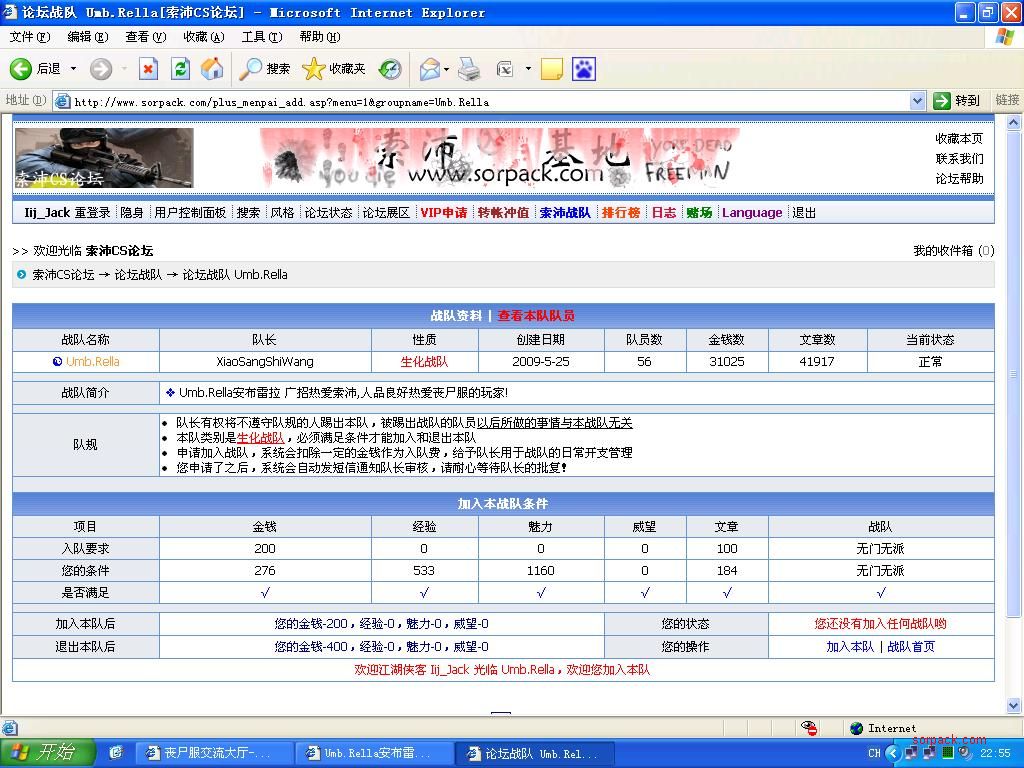1024x768 pixels.
Task: Open the Back button history dropdown arrow
Action: click(73, 69)
